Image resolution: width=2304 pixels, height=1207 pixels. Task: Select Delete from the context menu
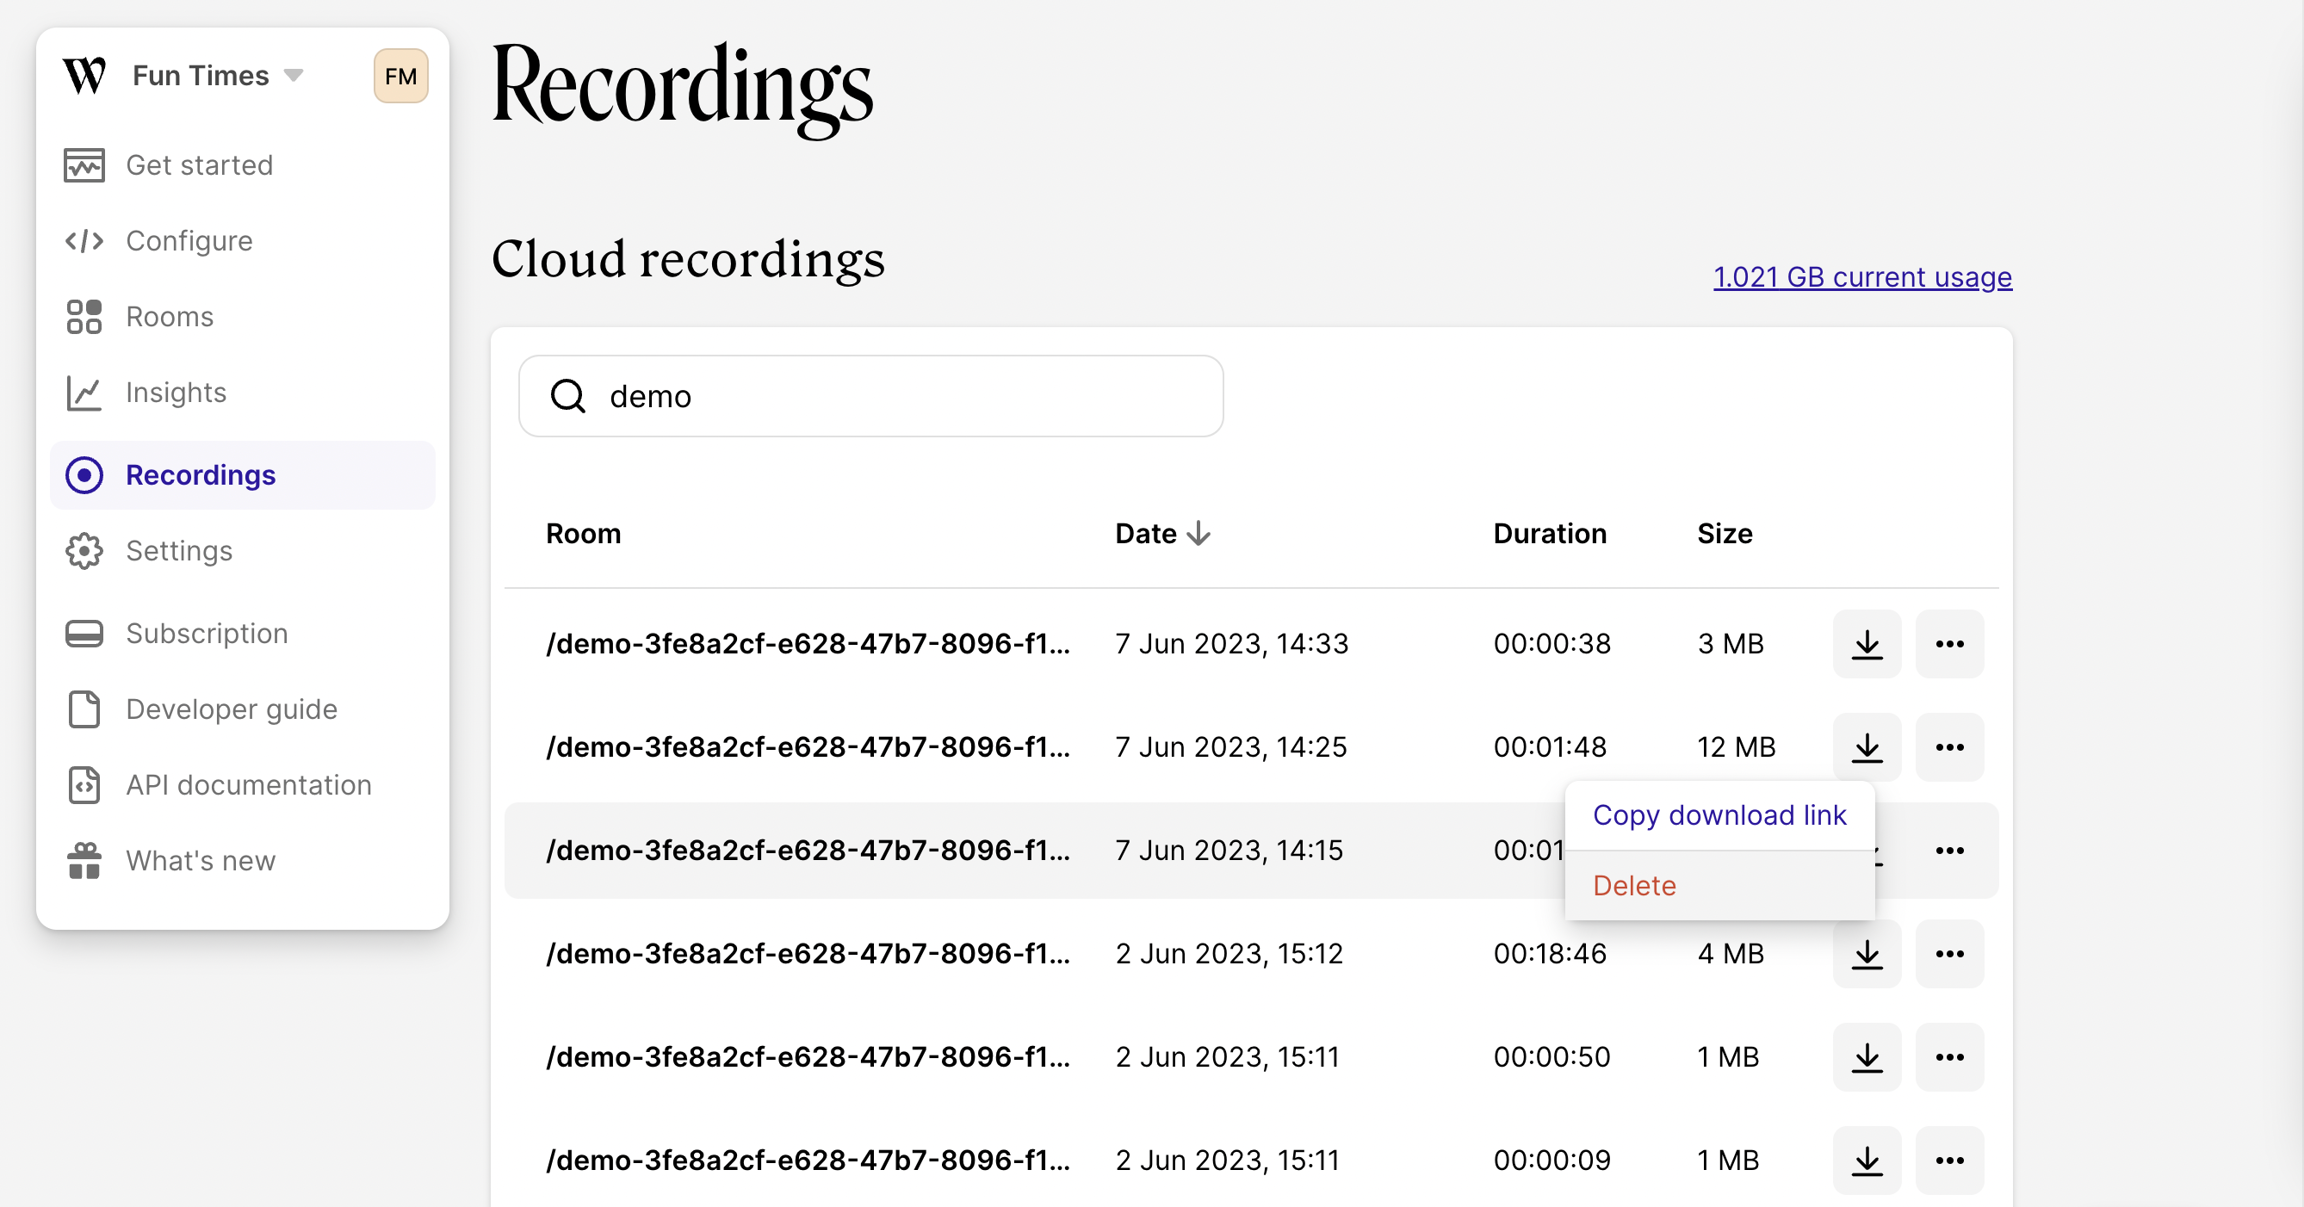pos(1634,885)
